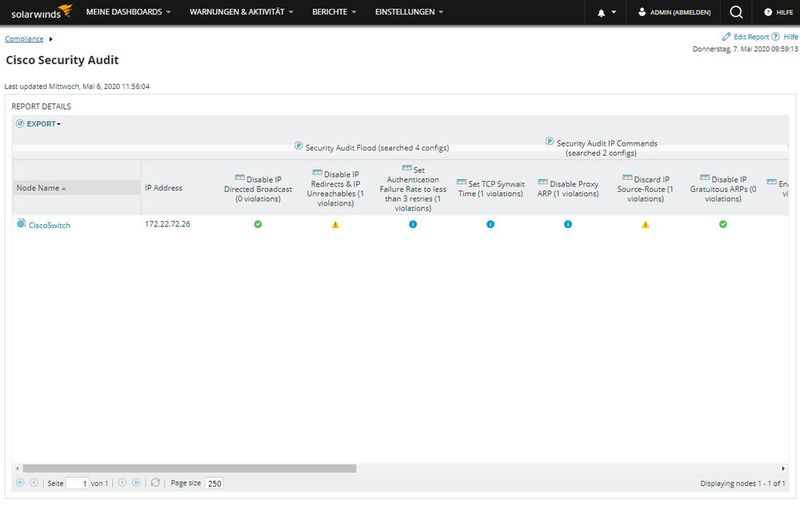Click info icon under TCP Synwait Time

click(490, 224)
